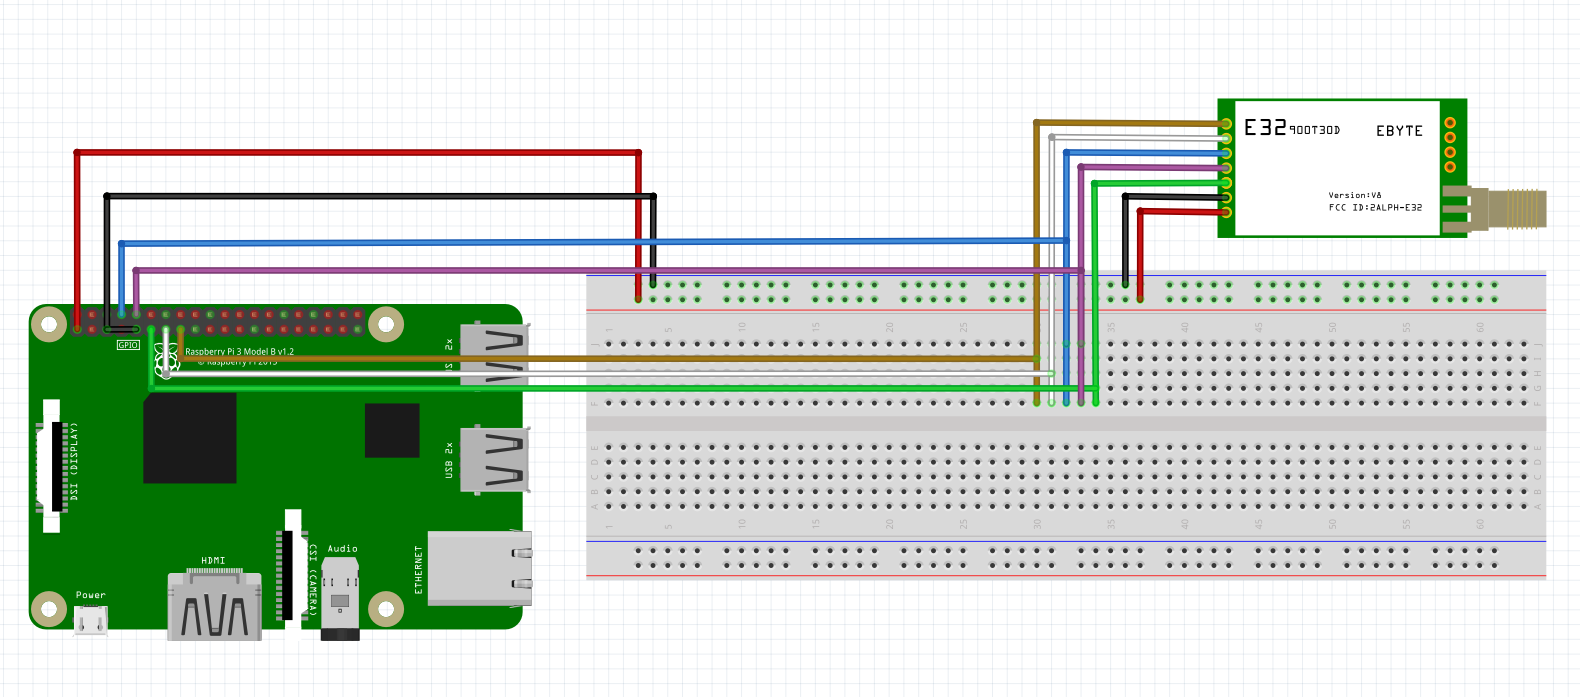Click the HDMI port on the Raspberry Pi
The height and width of the screenshot is (697, 1580).
tap(215, 608)
